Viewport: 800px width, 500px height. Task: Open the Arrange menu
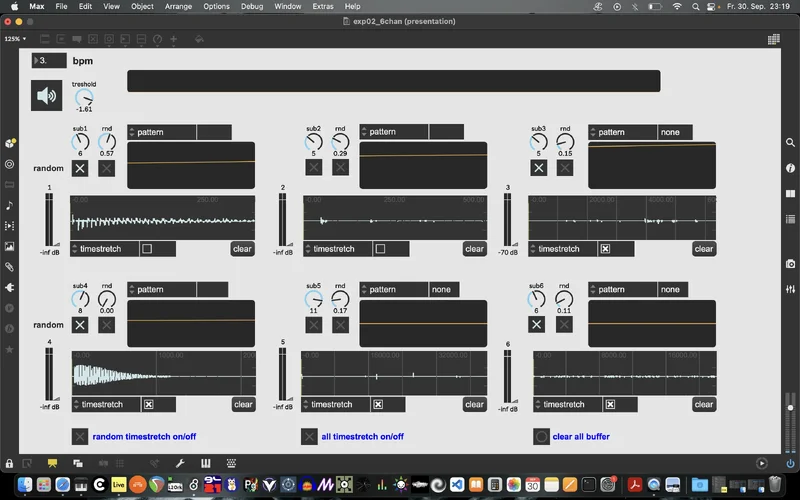pyautogui.click(x=178, y=6)
